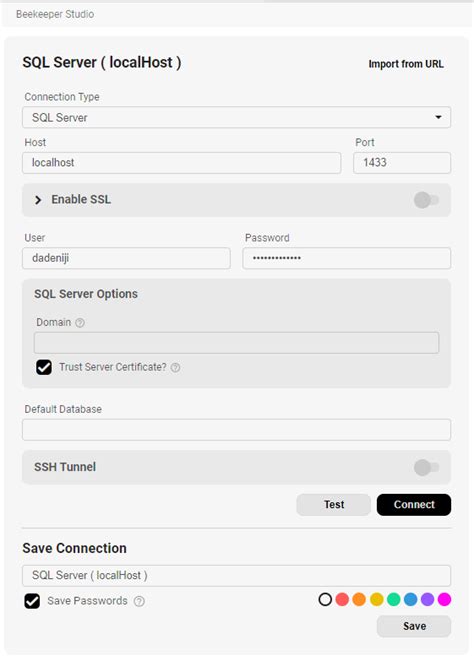Select the white empty color swatch
This screenshot has width=474, height=661.
click(325, 599)
